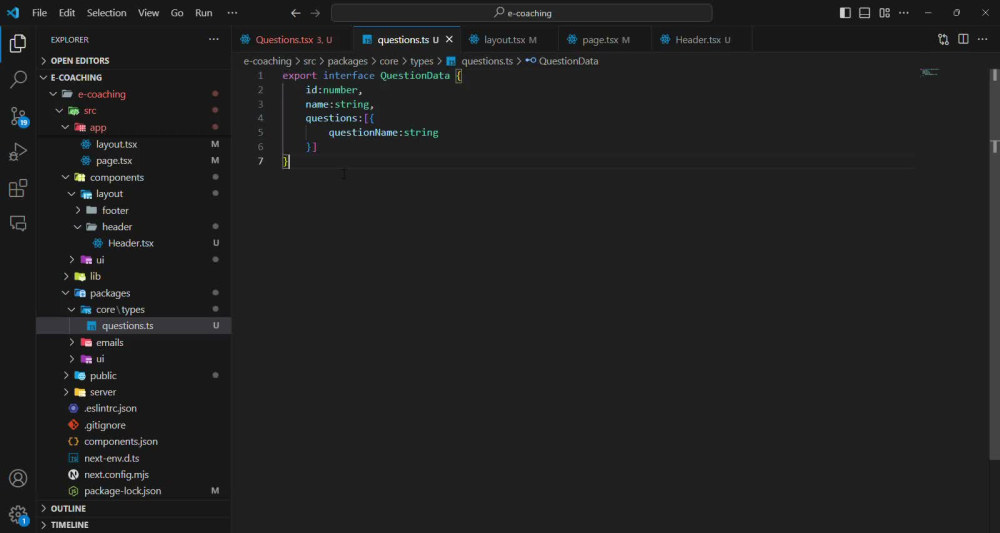Open the chat icon in activity bar
Viewport: 1000px width, 533px height.
[18, 223]
